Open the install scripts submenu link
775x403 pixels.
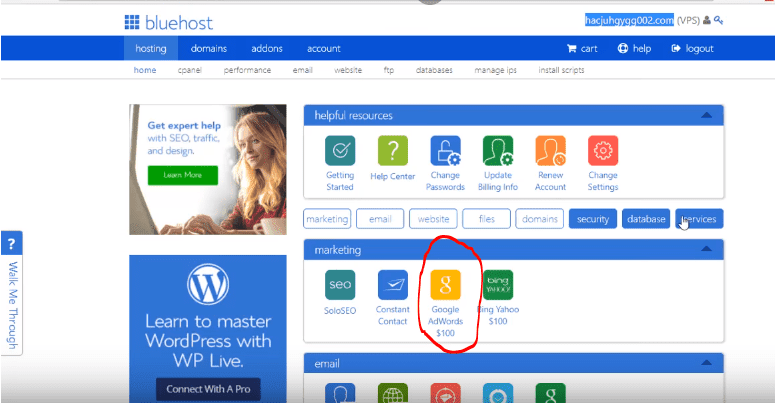click(x=561, y=70)
